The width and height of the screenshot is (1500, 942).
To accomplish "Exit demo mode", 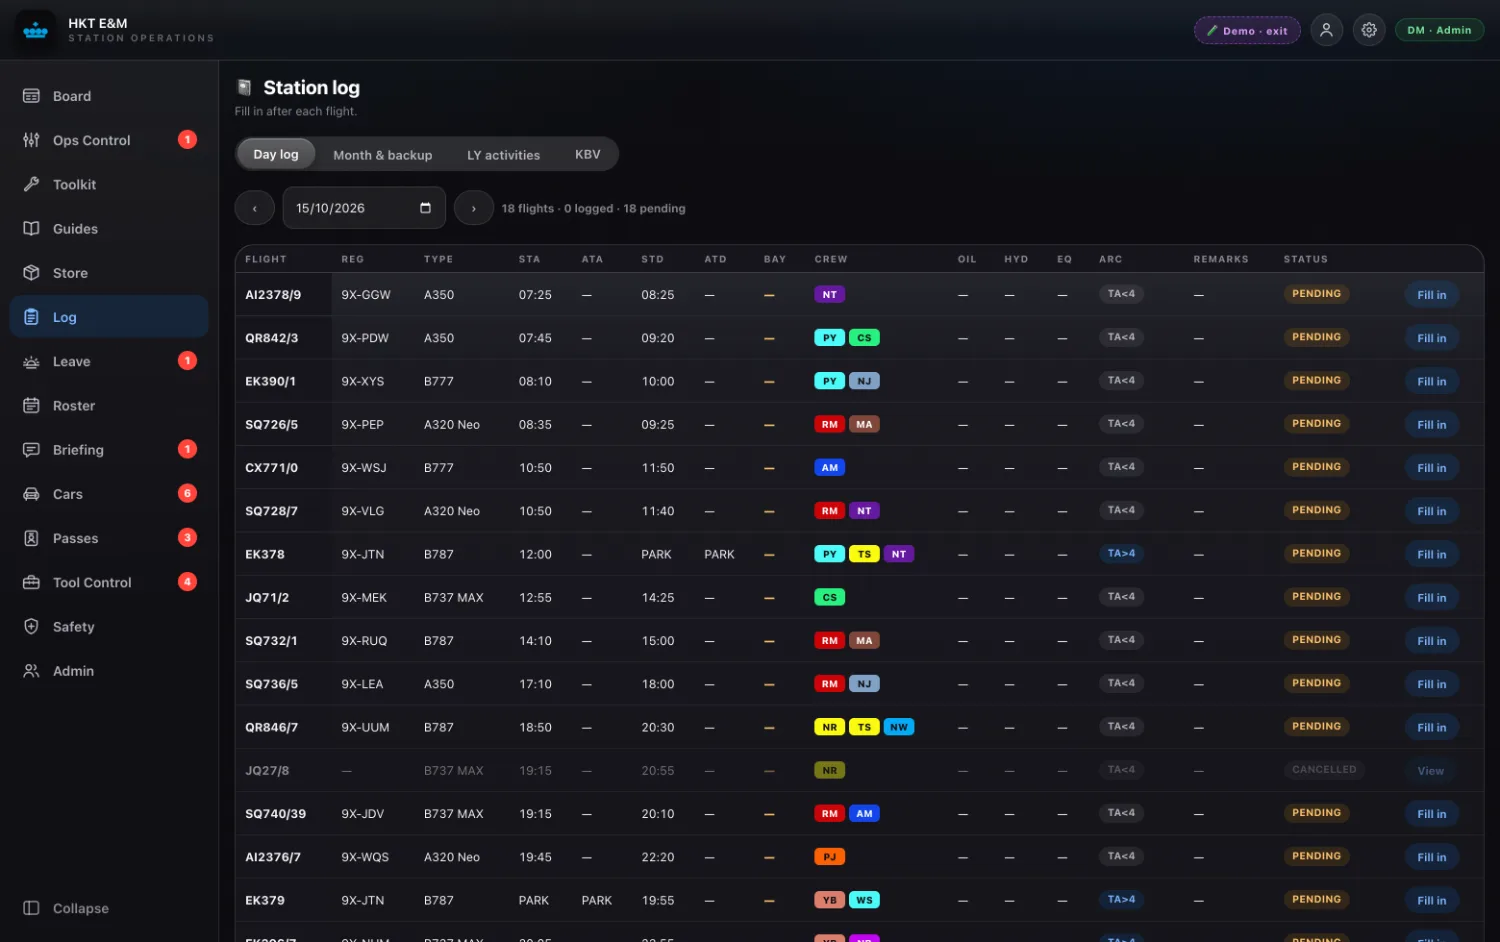I will 1247,30.
